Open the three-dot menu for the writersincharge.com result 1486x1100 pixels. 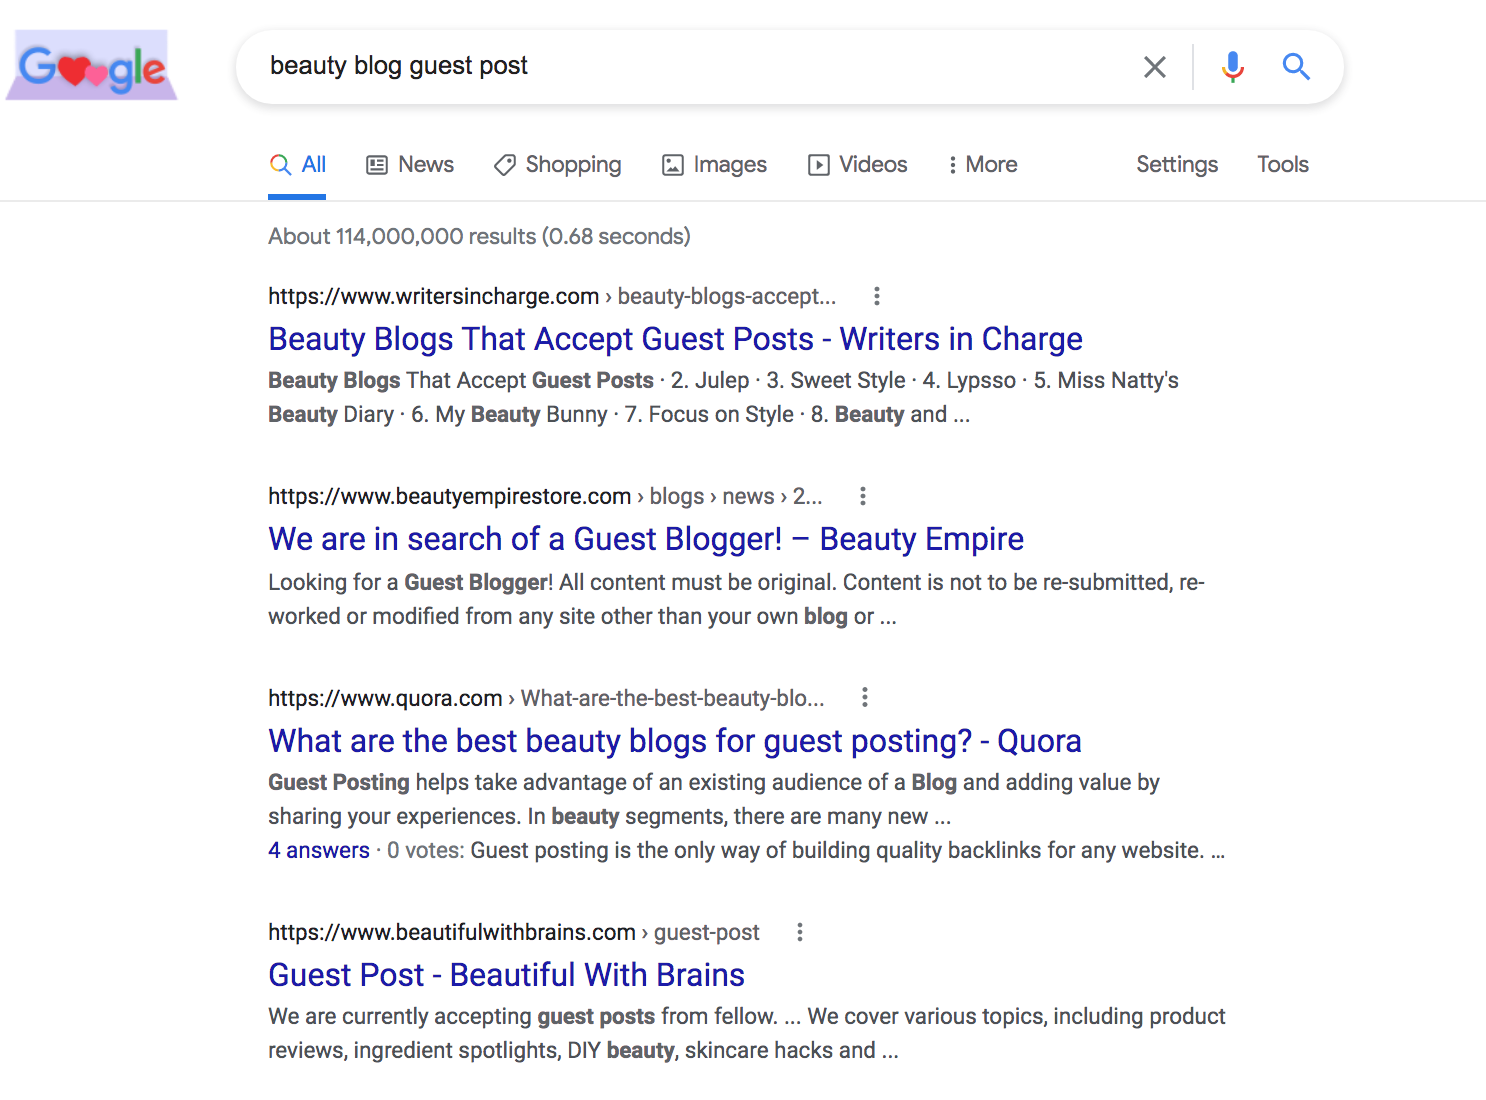876,296
